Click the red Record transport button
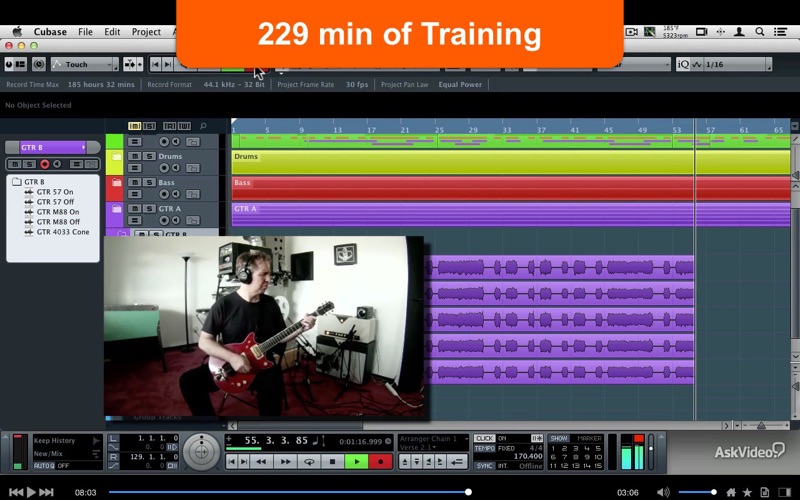Image resolution: width=800 pixels, height=500 pixels. point(380,462)
